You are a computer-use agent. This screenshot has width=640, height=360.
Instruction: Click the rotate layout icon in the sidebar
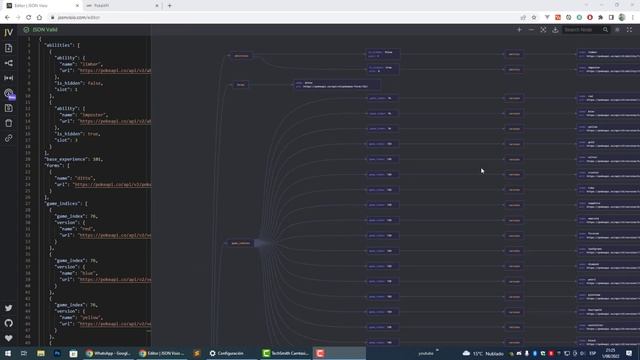point(9,63)
